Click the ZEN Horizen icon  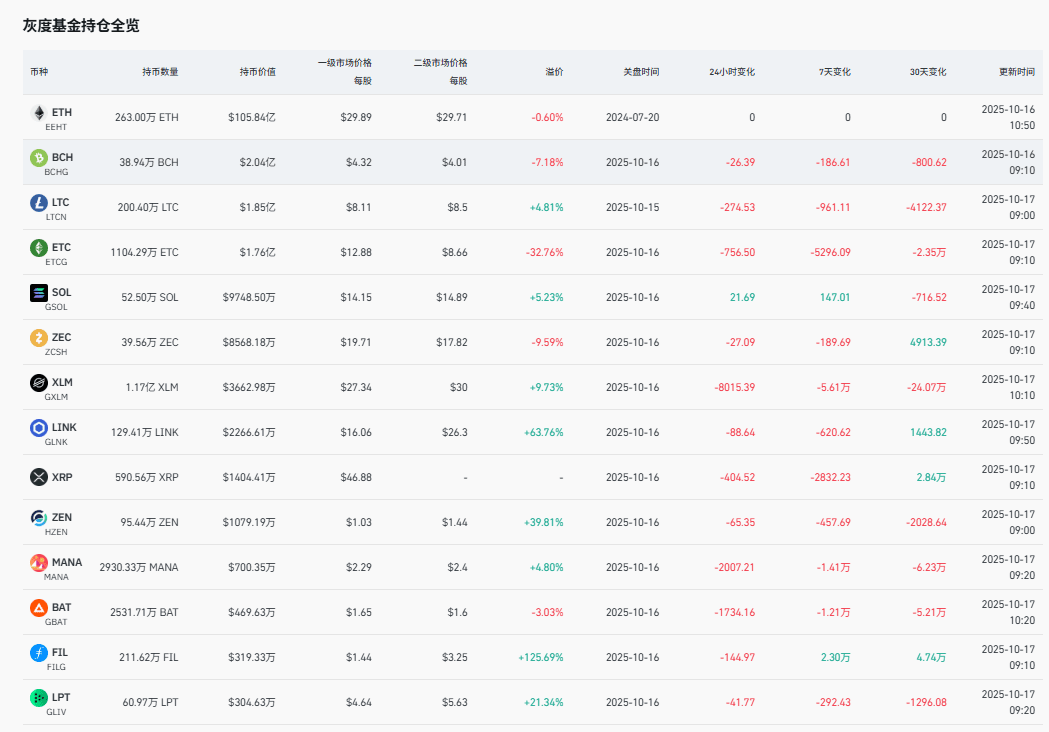pos(39,518)
